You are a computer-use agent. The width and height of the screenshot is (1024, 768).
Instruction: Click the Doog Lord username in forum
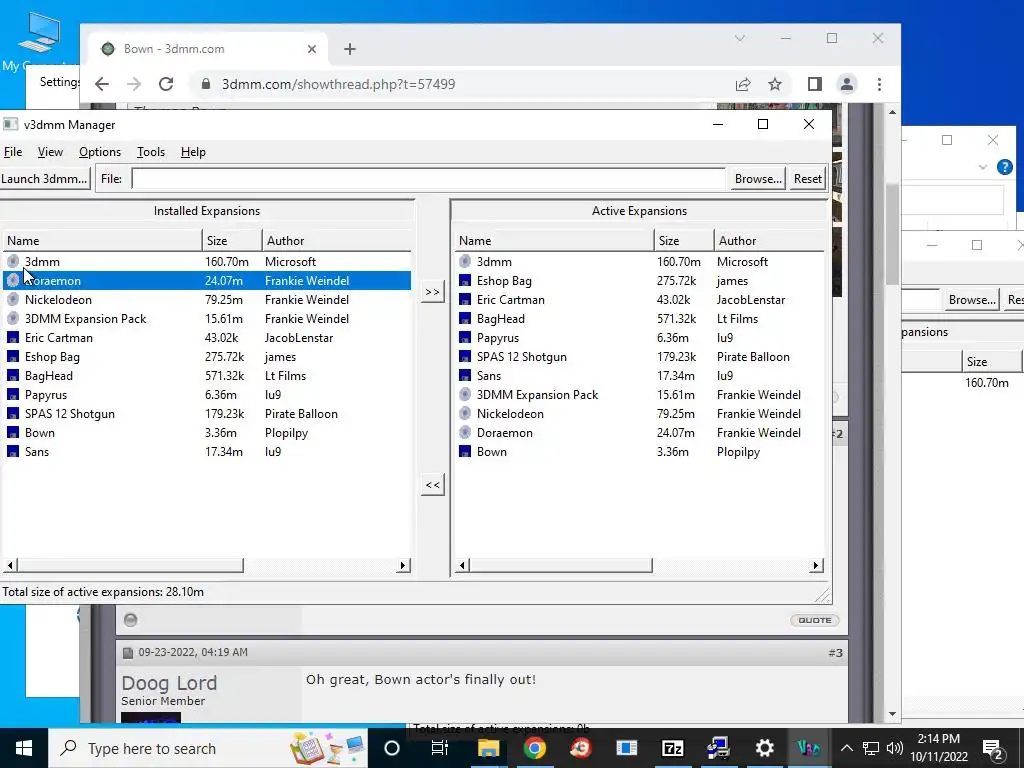tap(169, 683)
